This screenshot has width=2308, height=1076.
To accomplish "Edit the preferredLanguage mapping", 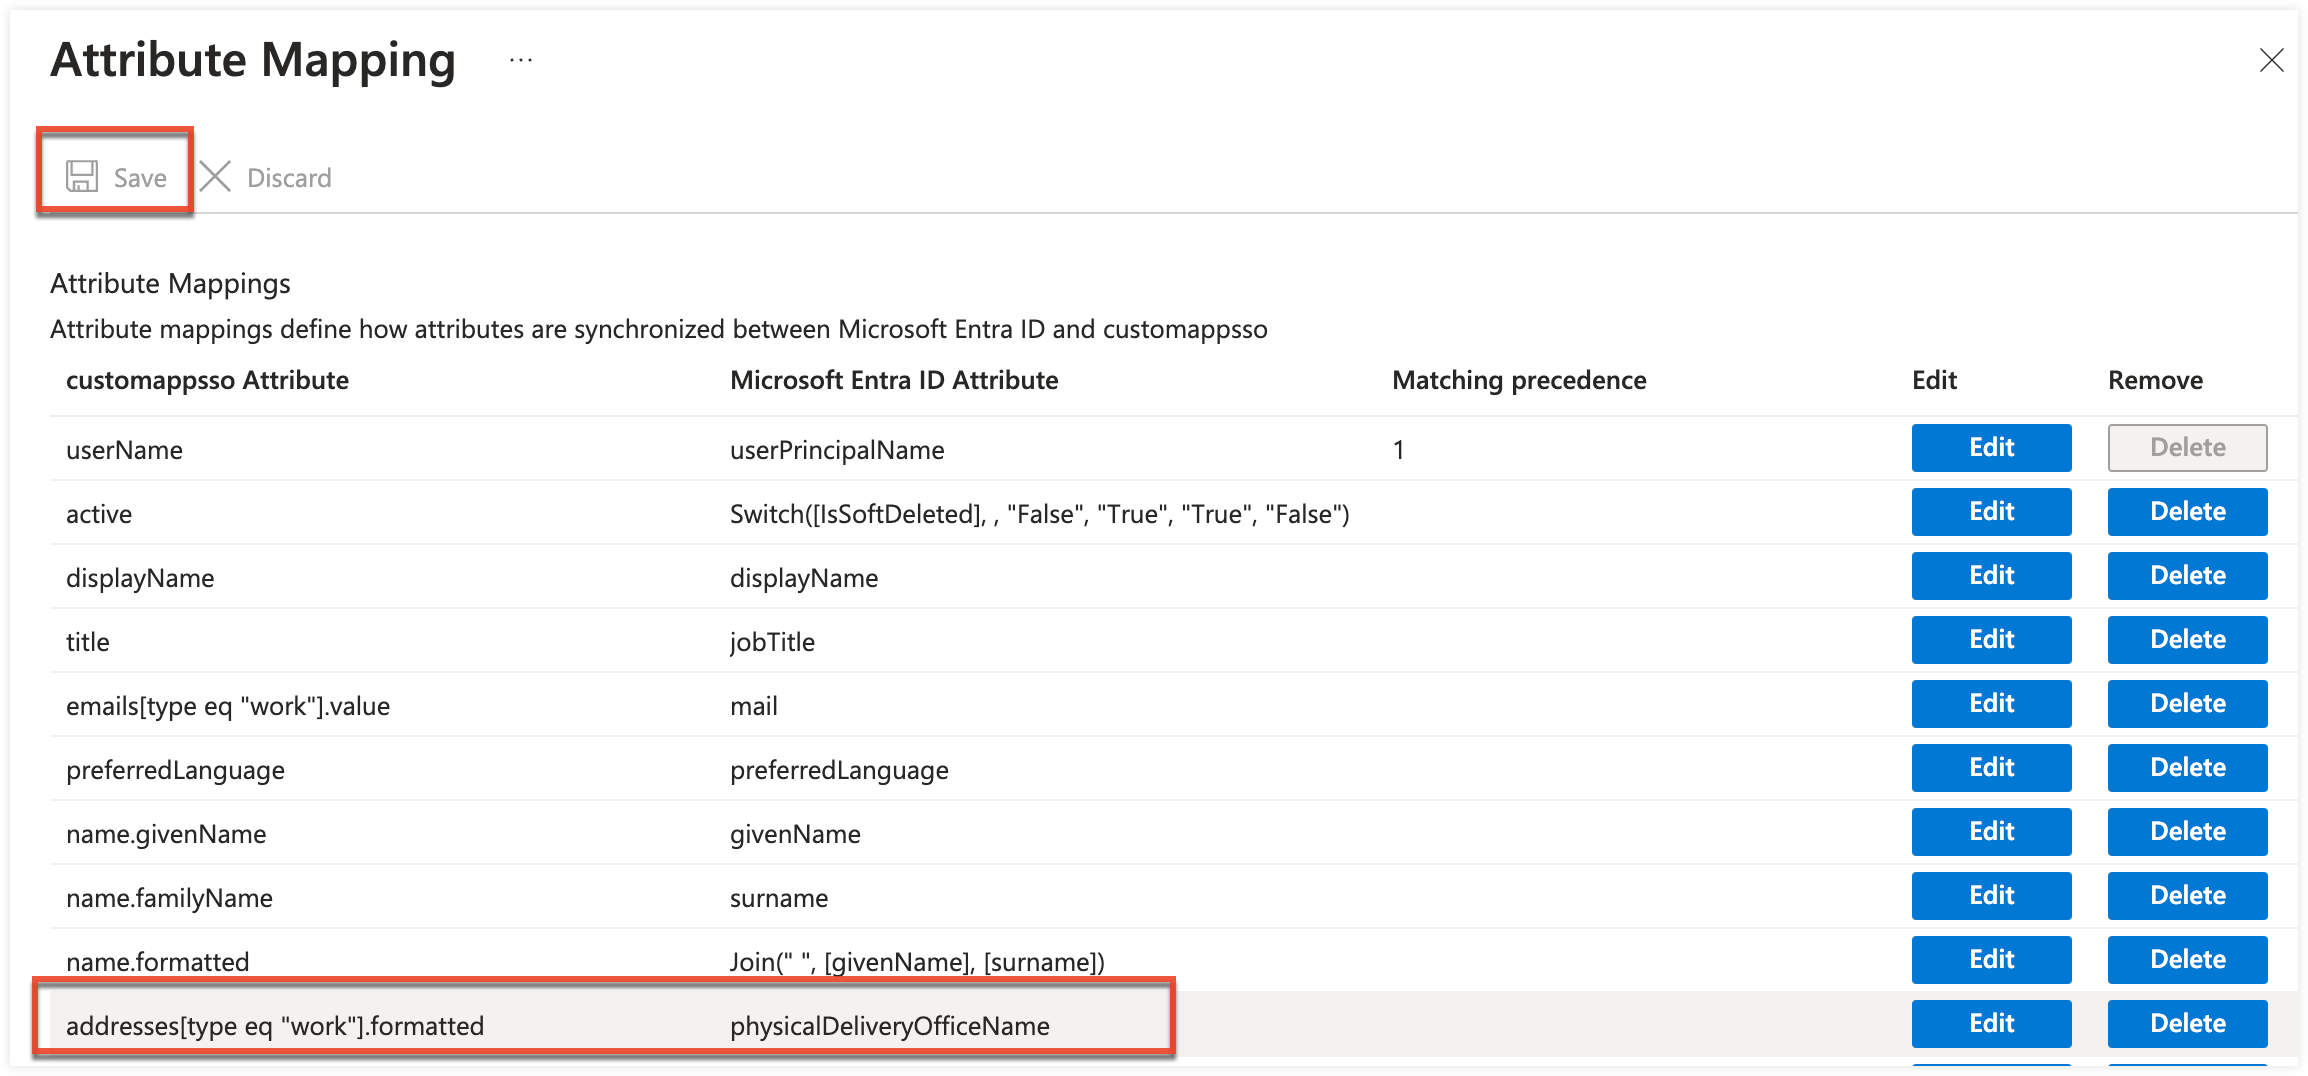I will [x=1990, y=767].
